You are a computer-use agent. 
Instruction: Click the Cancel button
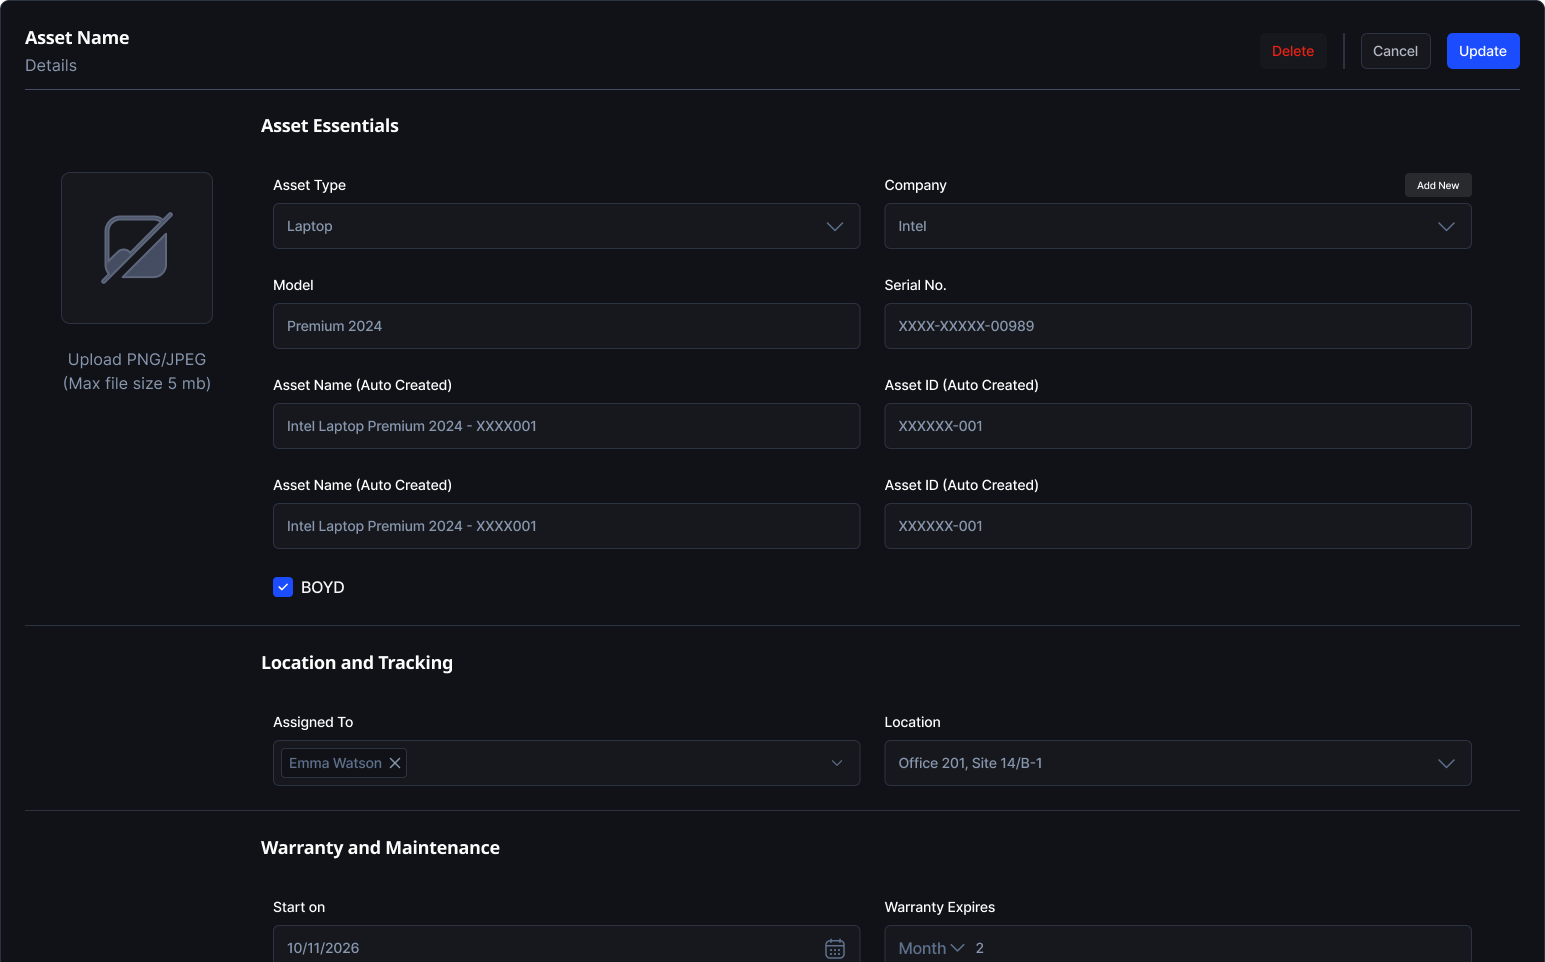coord(1395,51)
